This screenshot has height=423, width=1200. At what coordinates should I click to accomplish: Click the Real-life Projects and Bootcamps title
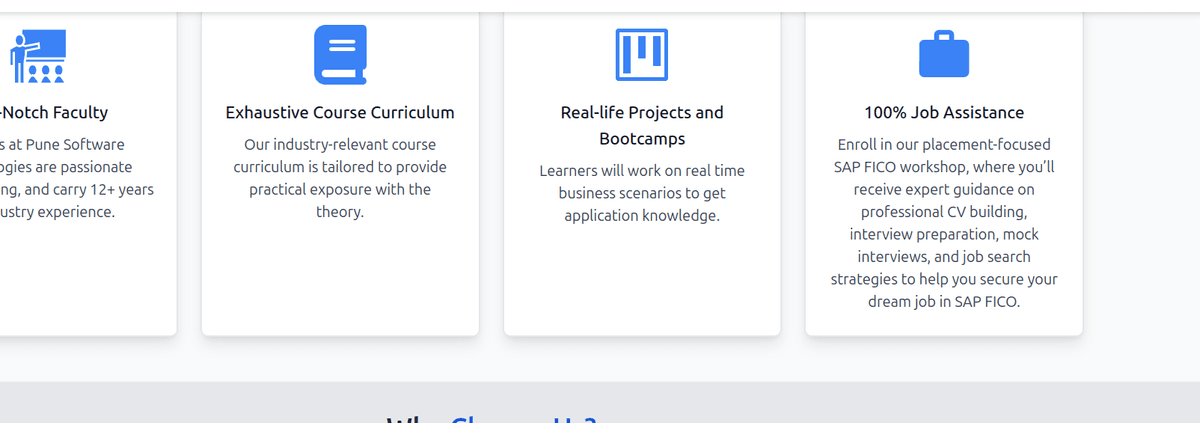[642, 125]
